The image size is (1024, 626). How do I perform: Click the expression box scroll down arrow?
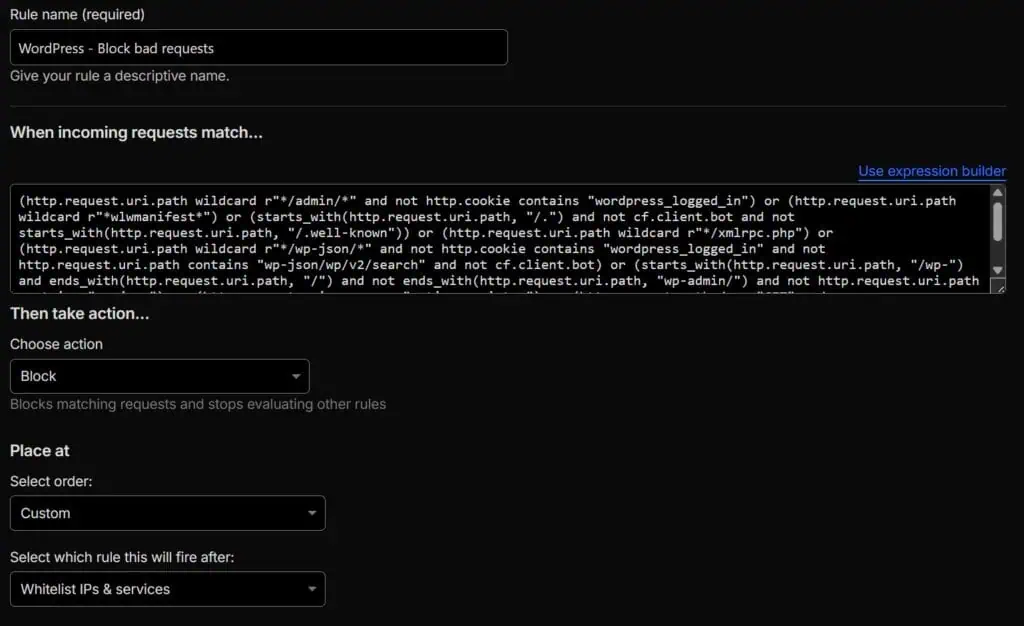point(997,270)
